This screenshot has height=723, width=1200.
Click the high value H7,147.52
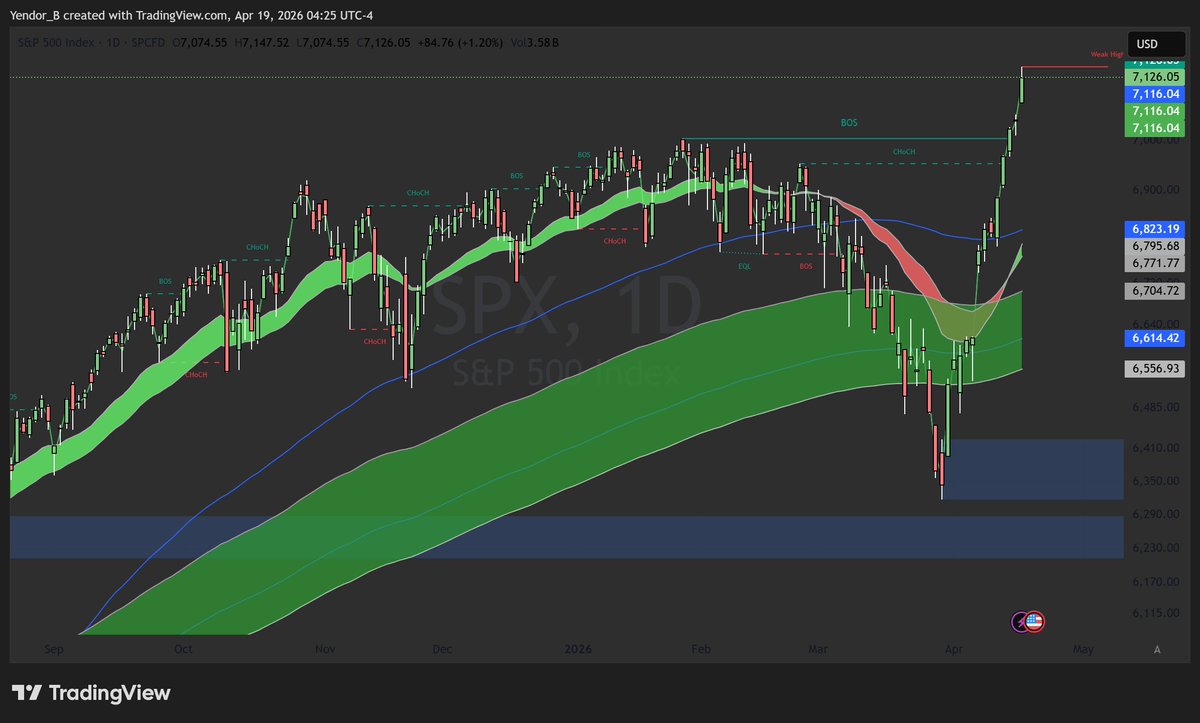(x=260, y=43)
